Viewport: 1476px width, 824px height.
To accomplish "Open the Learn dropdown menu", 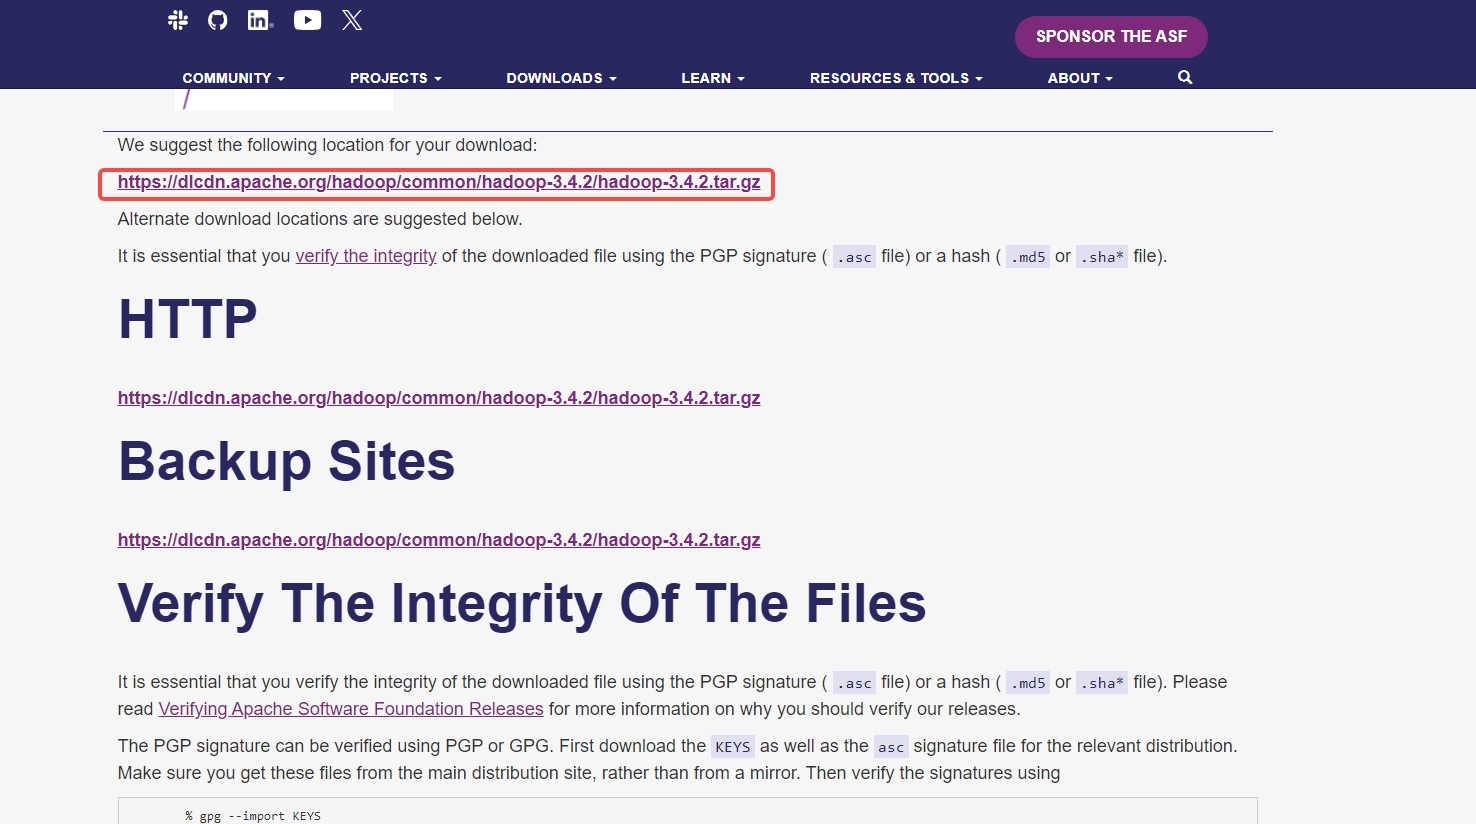I will pyautogui.click(x=713, y=78).
